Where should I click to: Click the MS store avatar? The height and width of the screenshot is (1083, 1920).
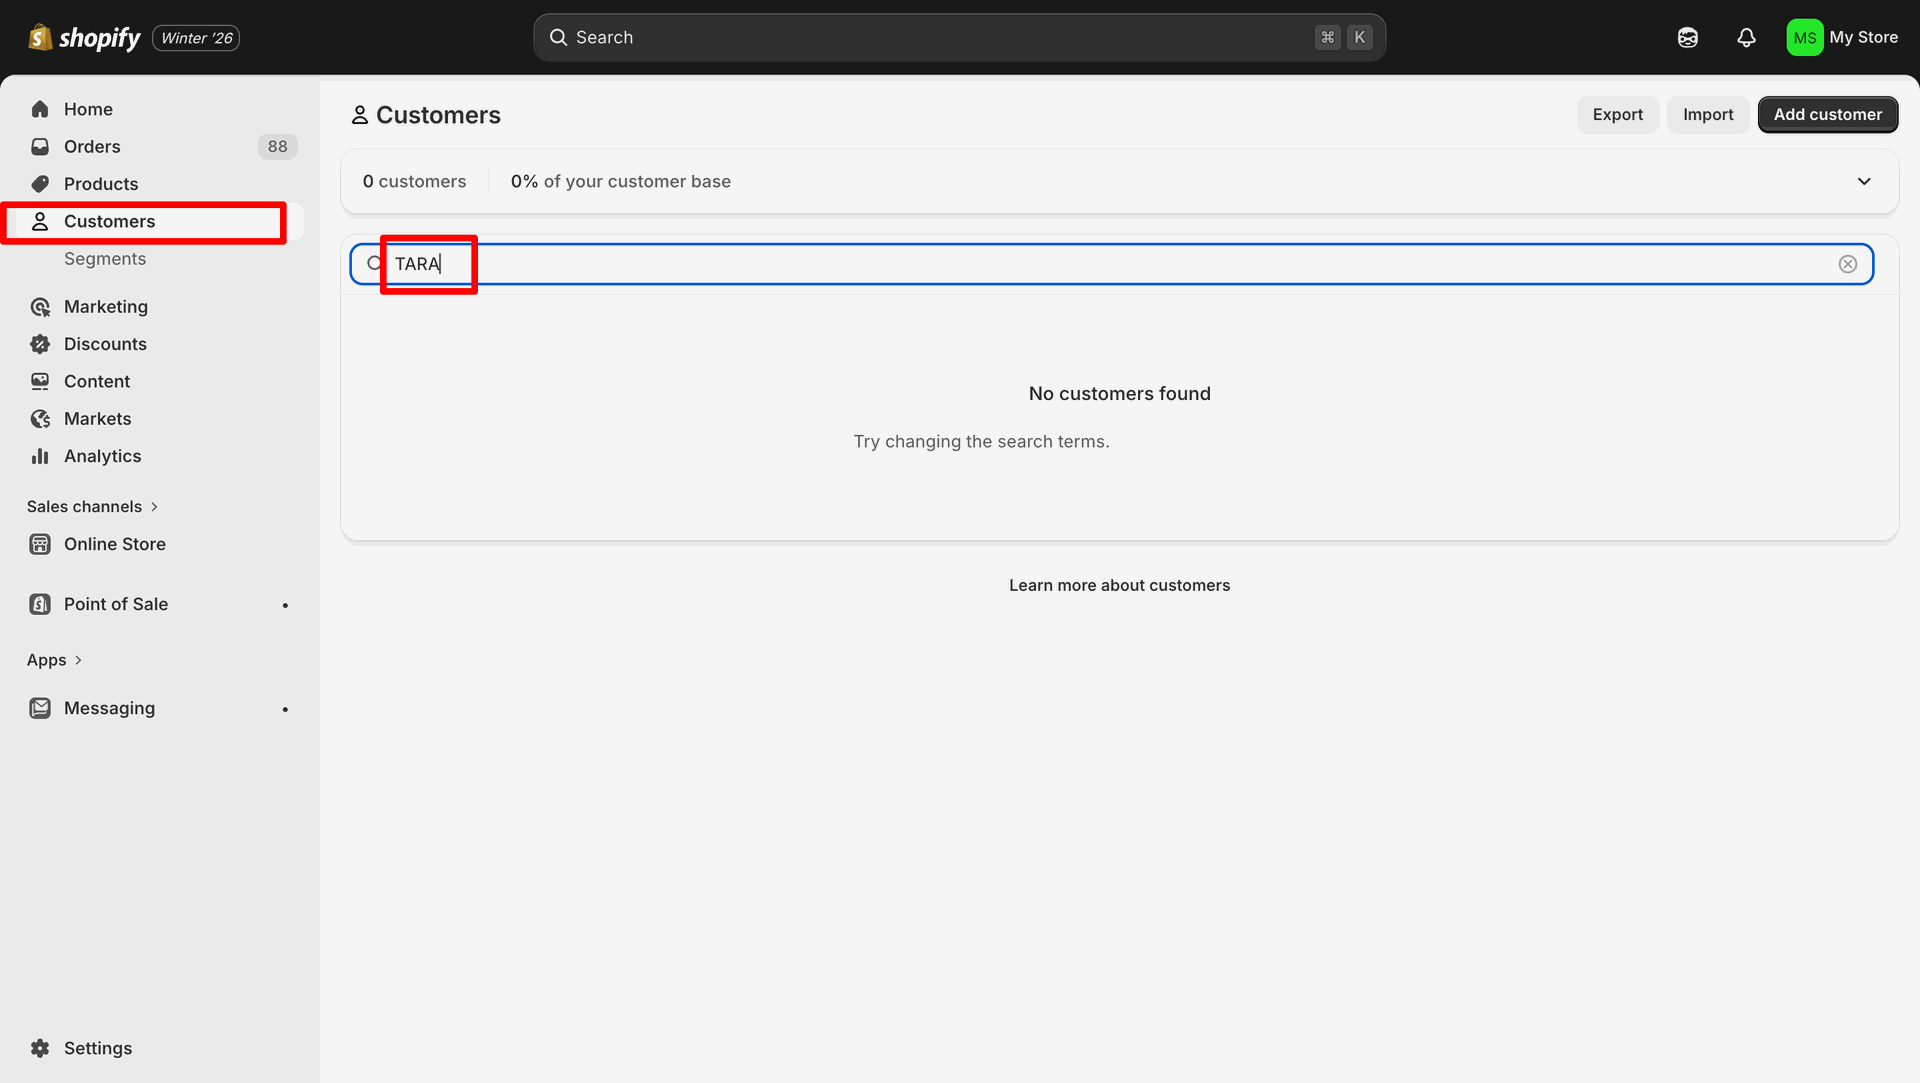pyautogui.click(x=1804, y=37)
